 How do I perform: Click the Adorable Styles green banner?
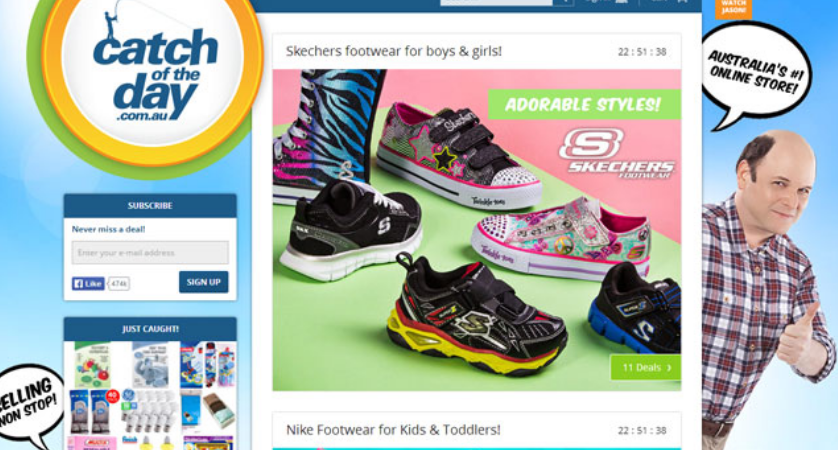point(584,104)
